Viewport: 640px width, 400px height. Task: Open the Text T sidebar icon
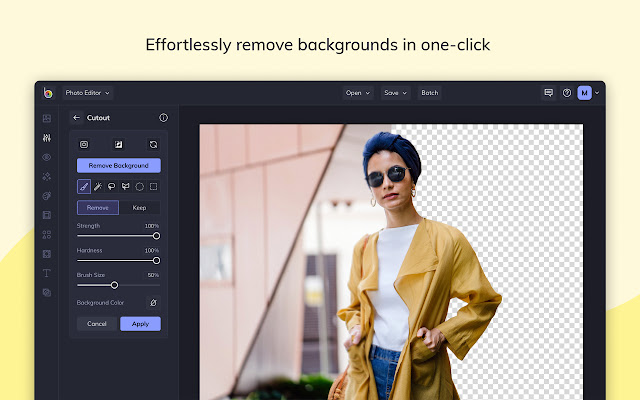[47, 273]
